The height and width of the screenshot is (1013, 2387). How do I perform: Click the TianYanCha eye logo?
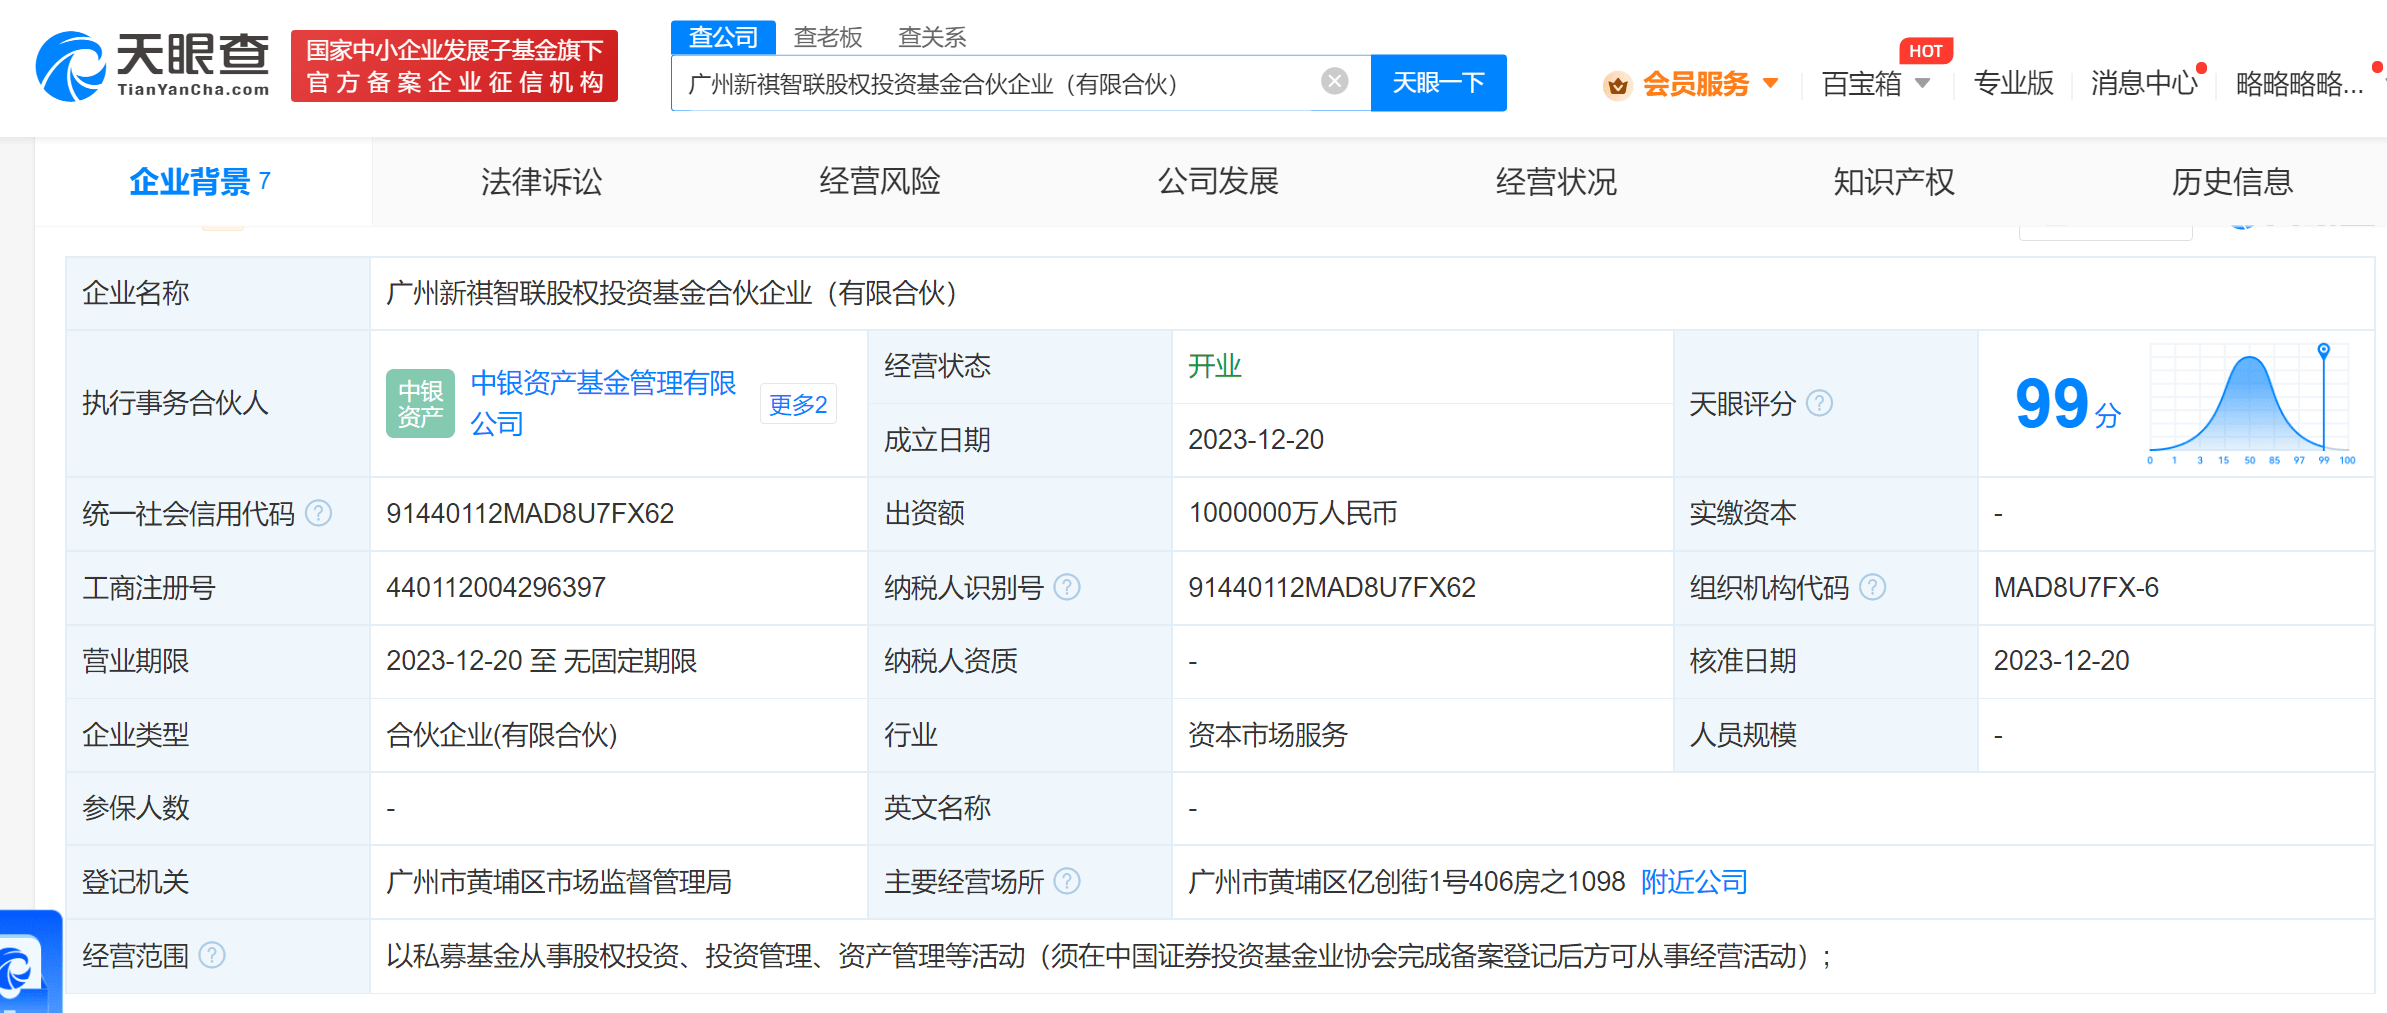(x=70, y=66)
